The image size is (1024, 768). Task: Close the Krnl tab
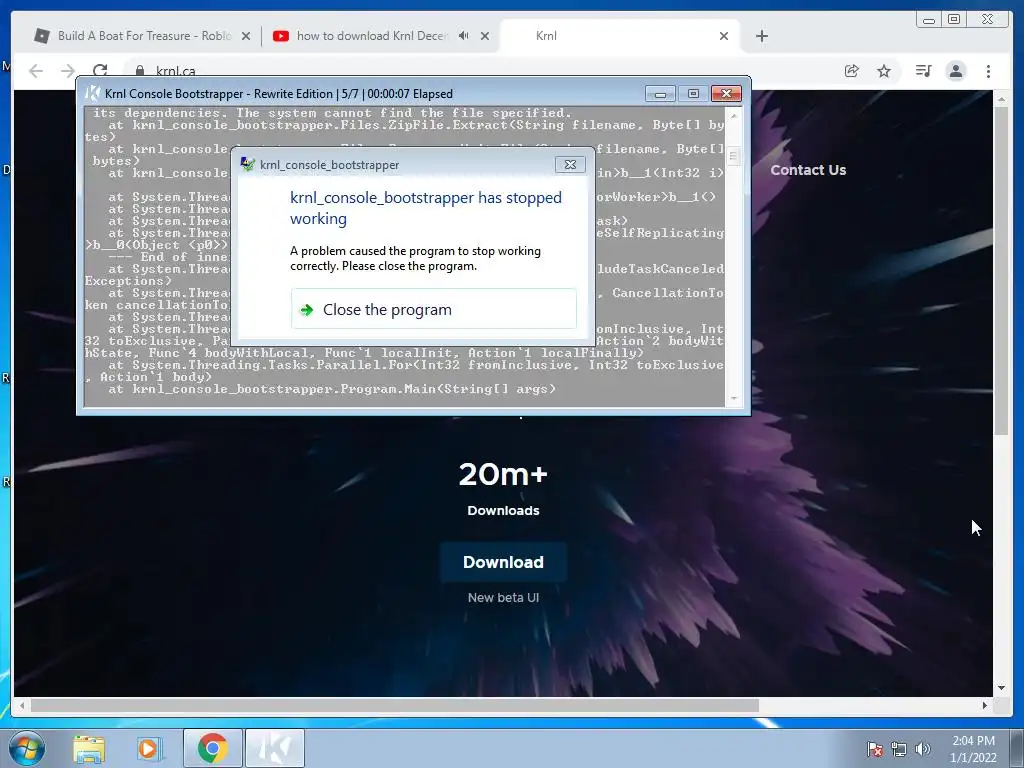[x=724, y=36]
